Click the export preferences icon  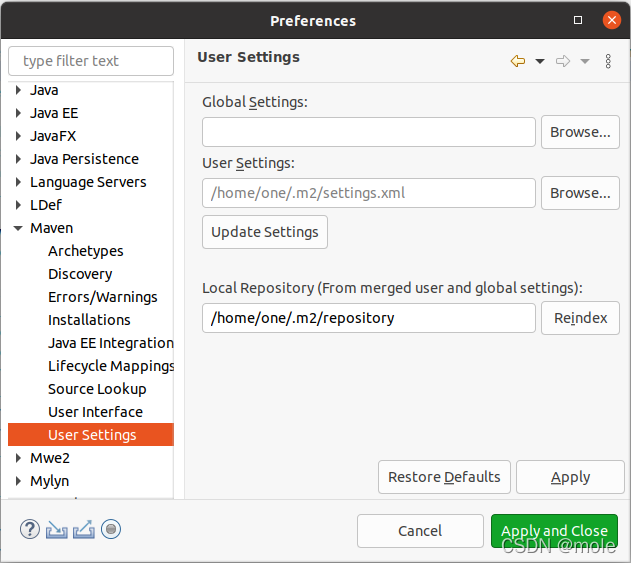click(84, 529)
